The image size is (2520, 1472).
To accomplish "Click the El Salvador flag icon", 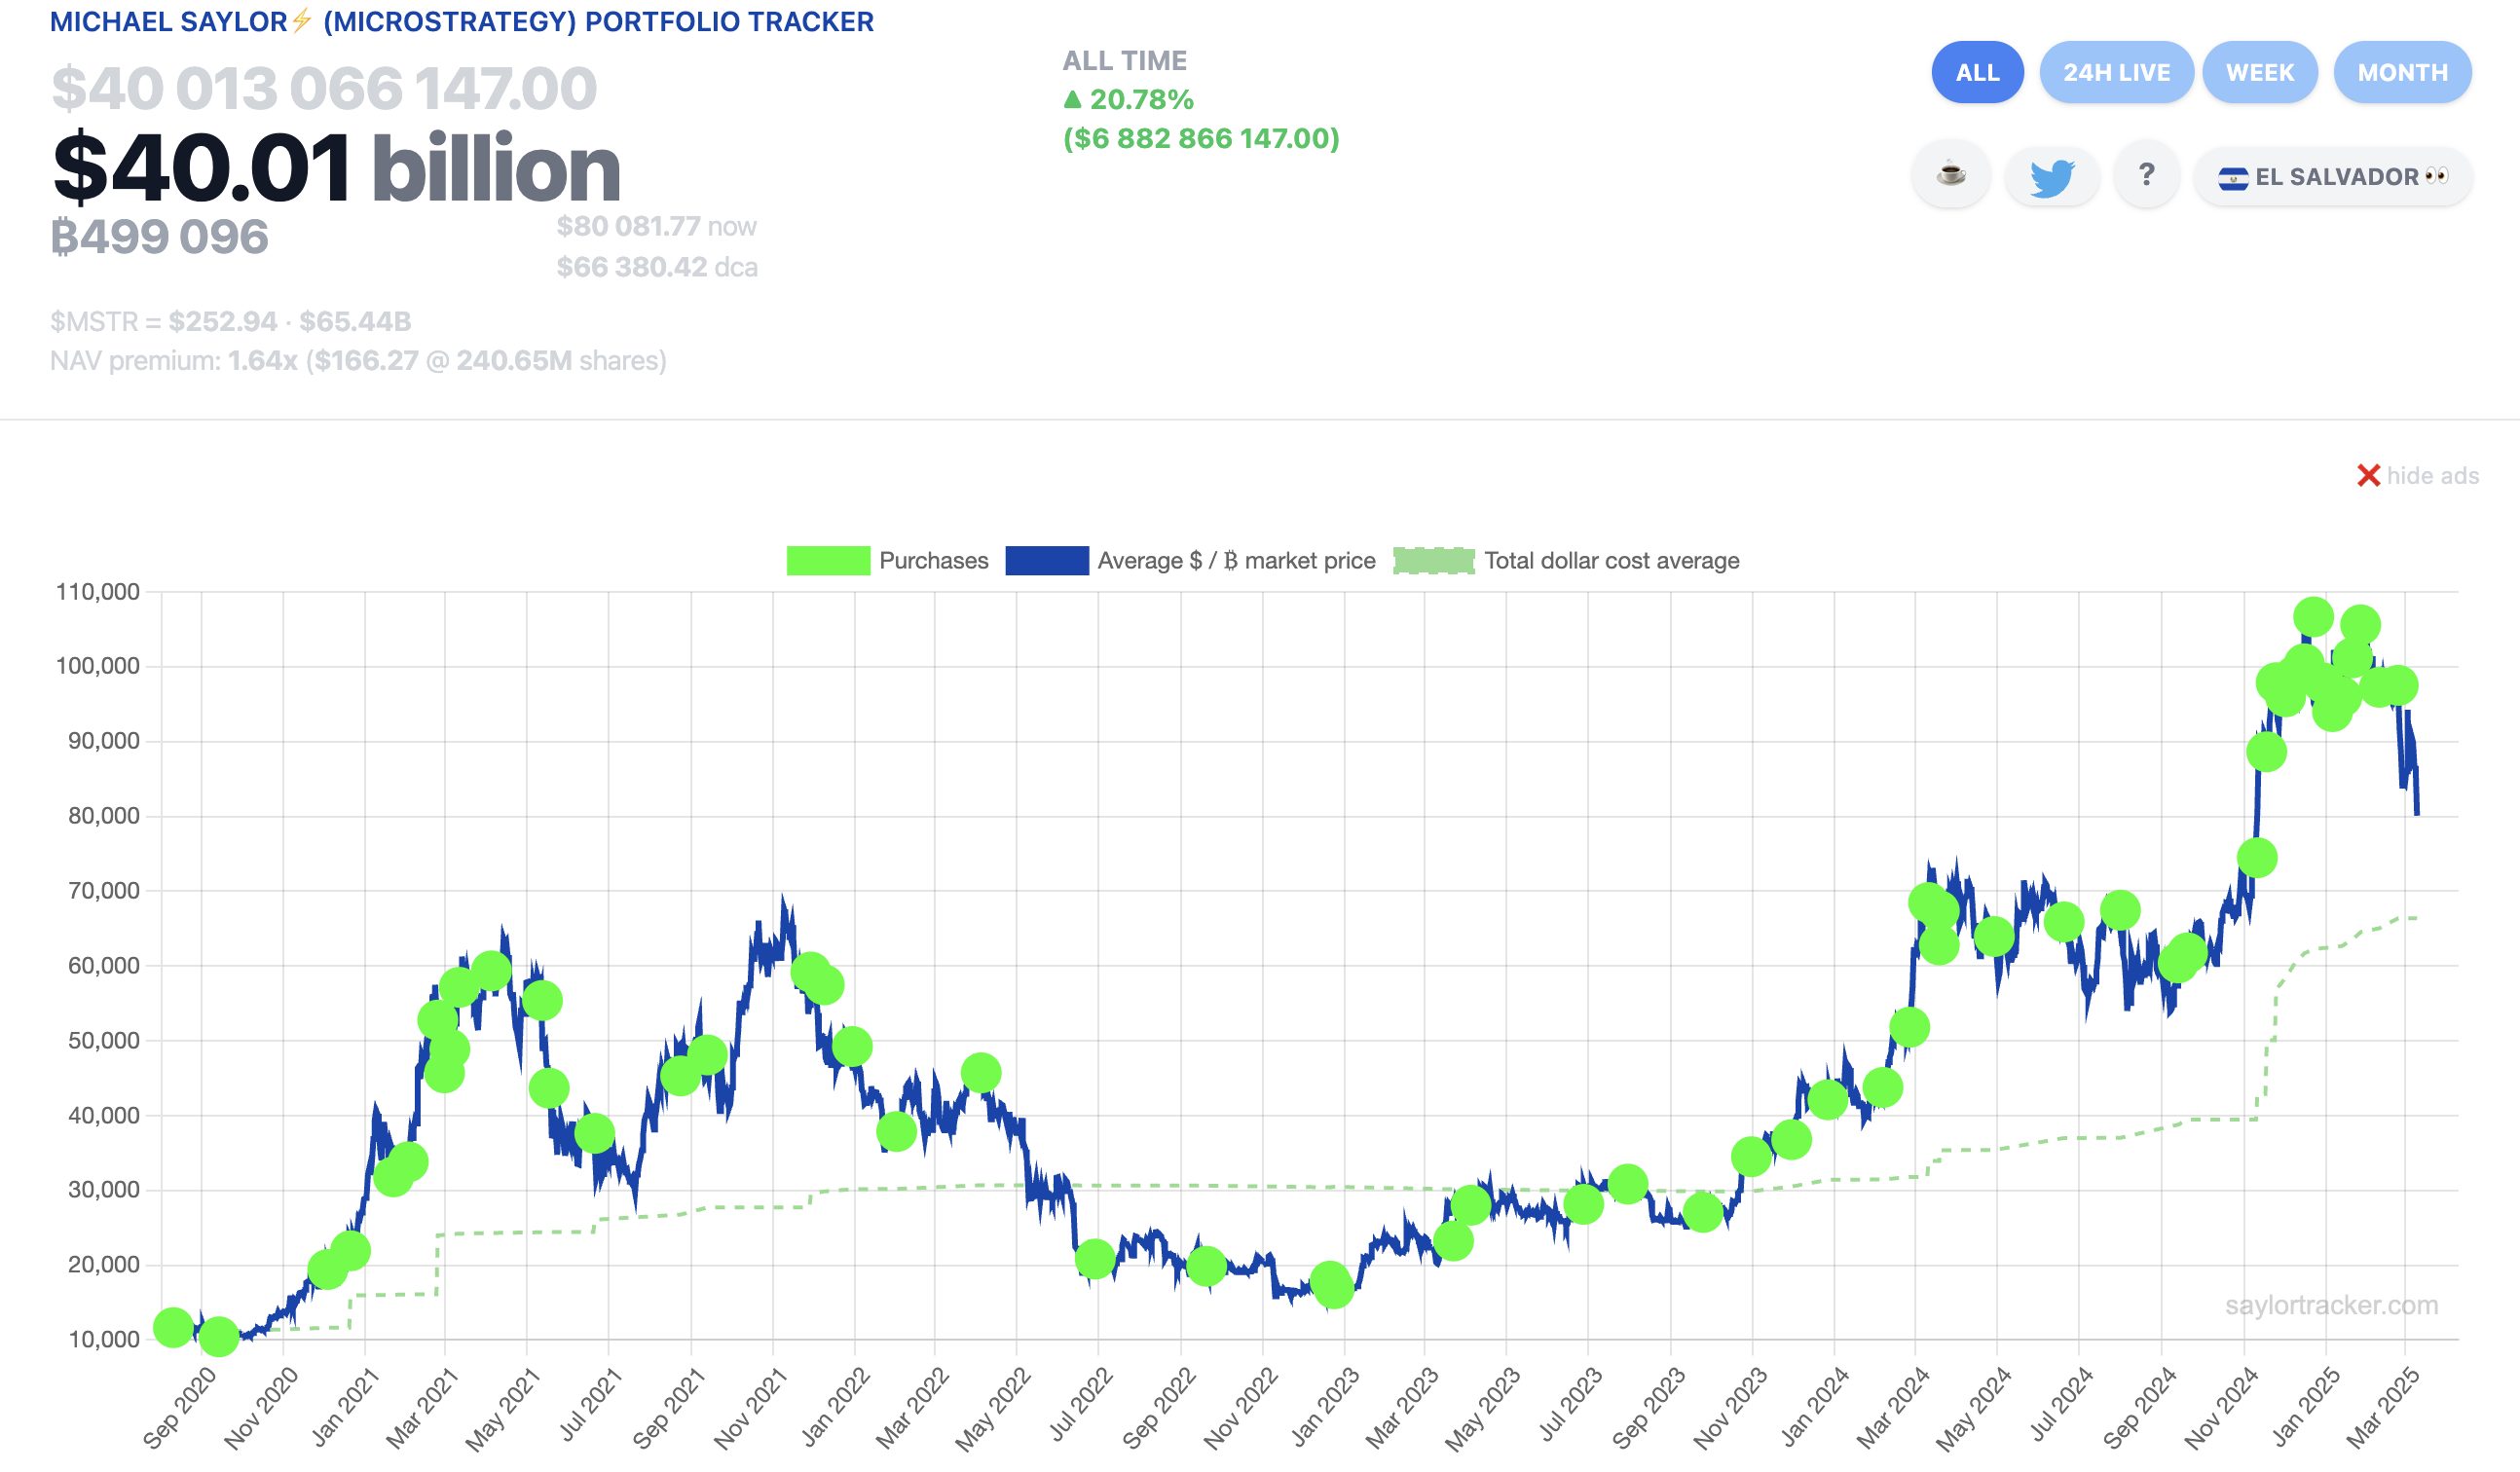I will (x=2233, y=178).
